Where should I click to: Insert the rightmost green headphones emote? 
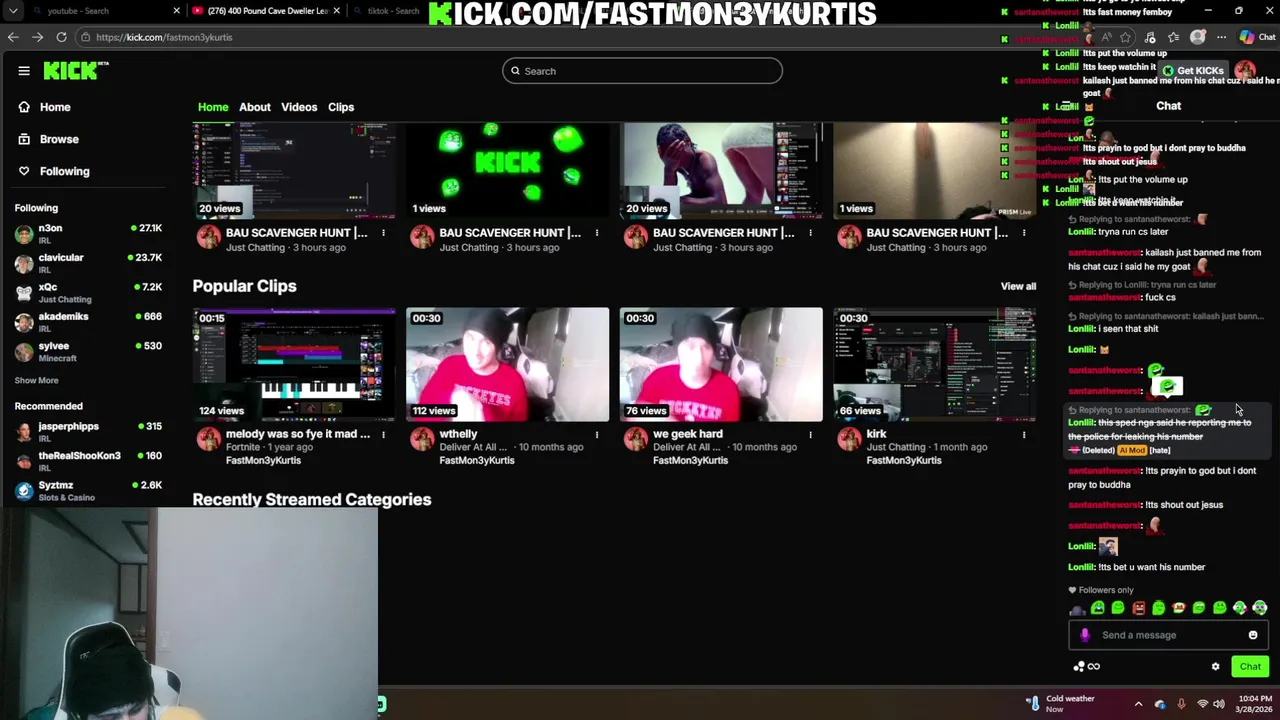click(x=1260, y=608)
